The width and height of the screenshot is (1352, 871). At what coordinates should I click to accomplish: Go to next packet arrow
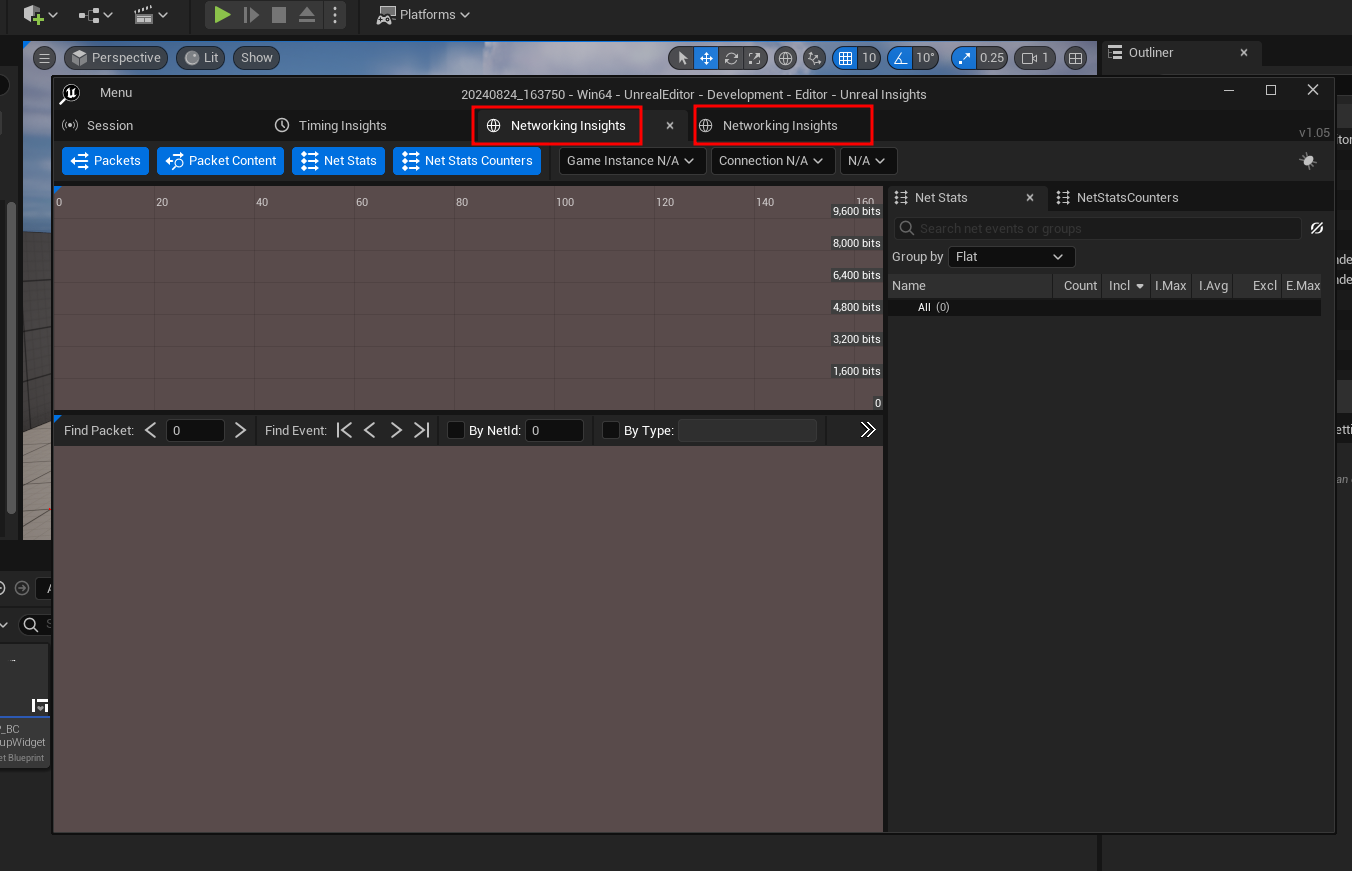tap(240, 430)
